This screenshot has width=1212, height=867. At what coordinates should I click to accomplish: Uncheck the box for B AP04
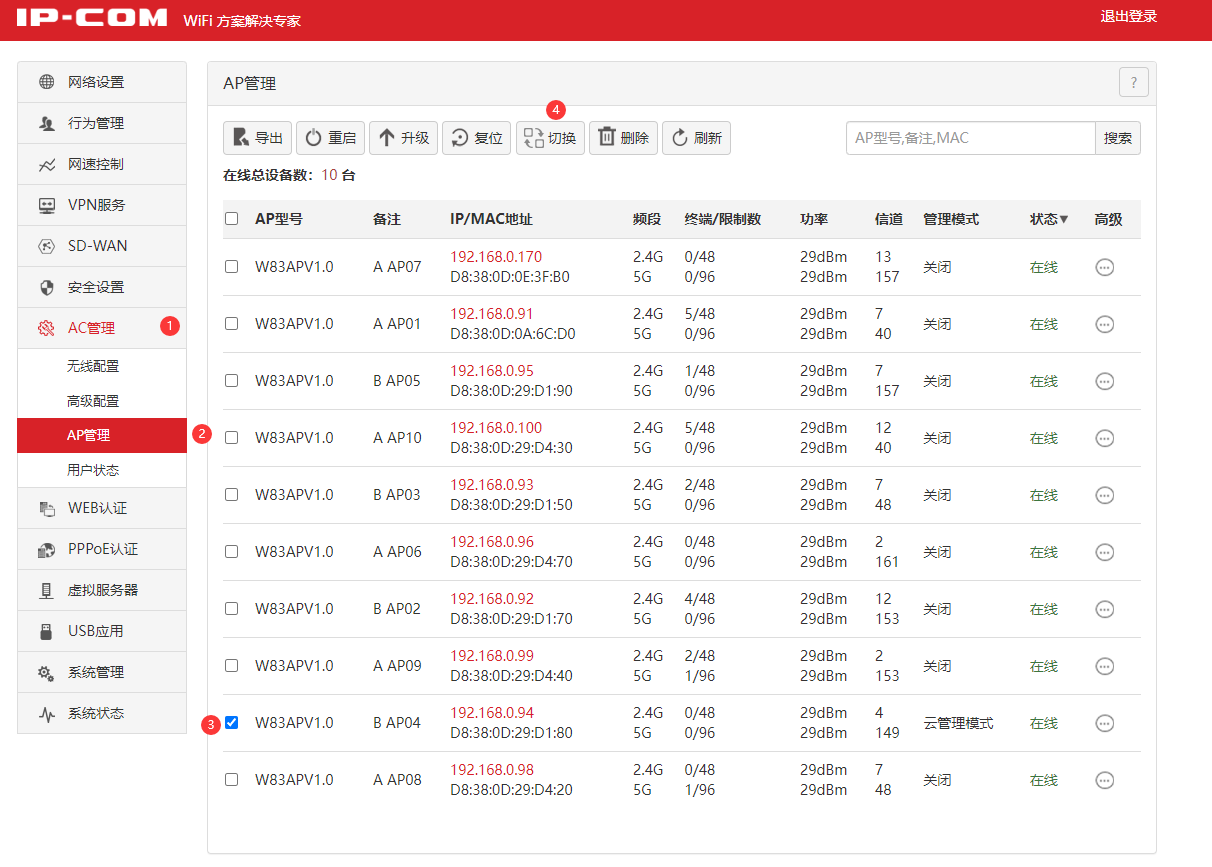tap(232, 722)
